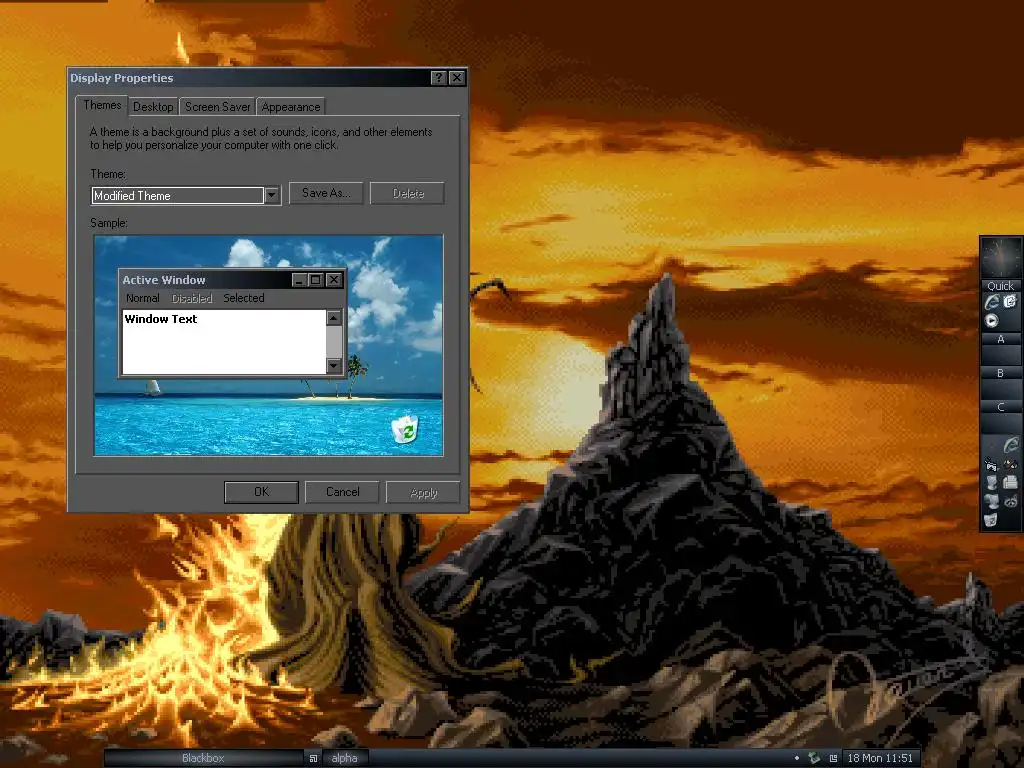Click 'Normal' in Active Window sample

142,298
